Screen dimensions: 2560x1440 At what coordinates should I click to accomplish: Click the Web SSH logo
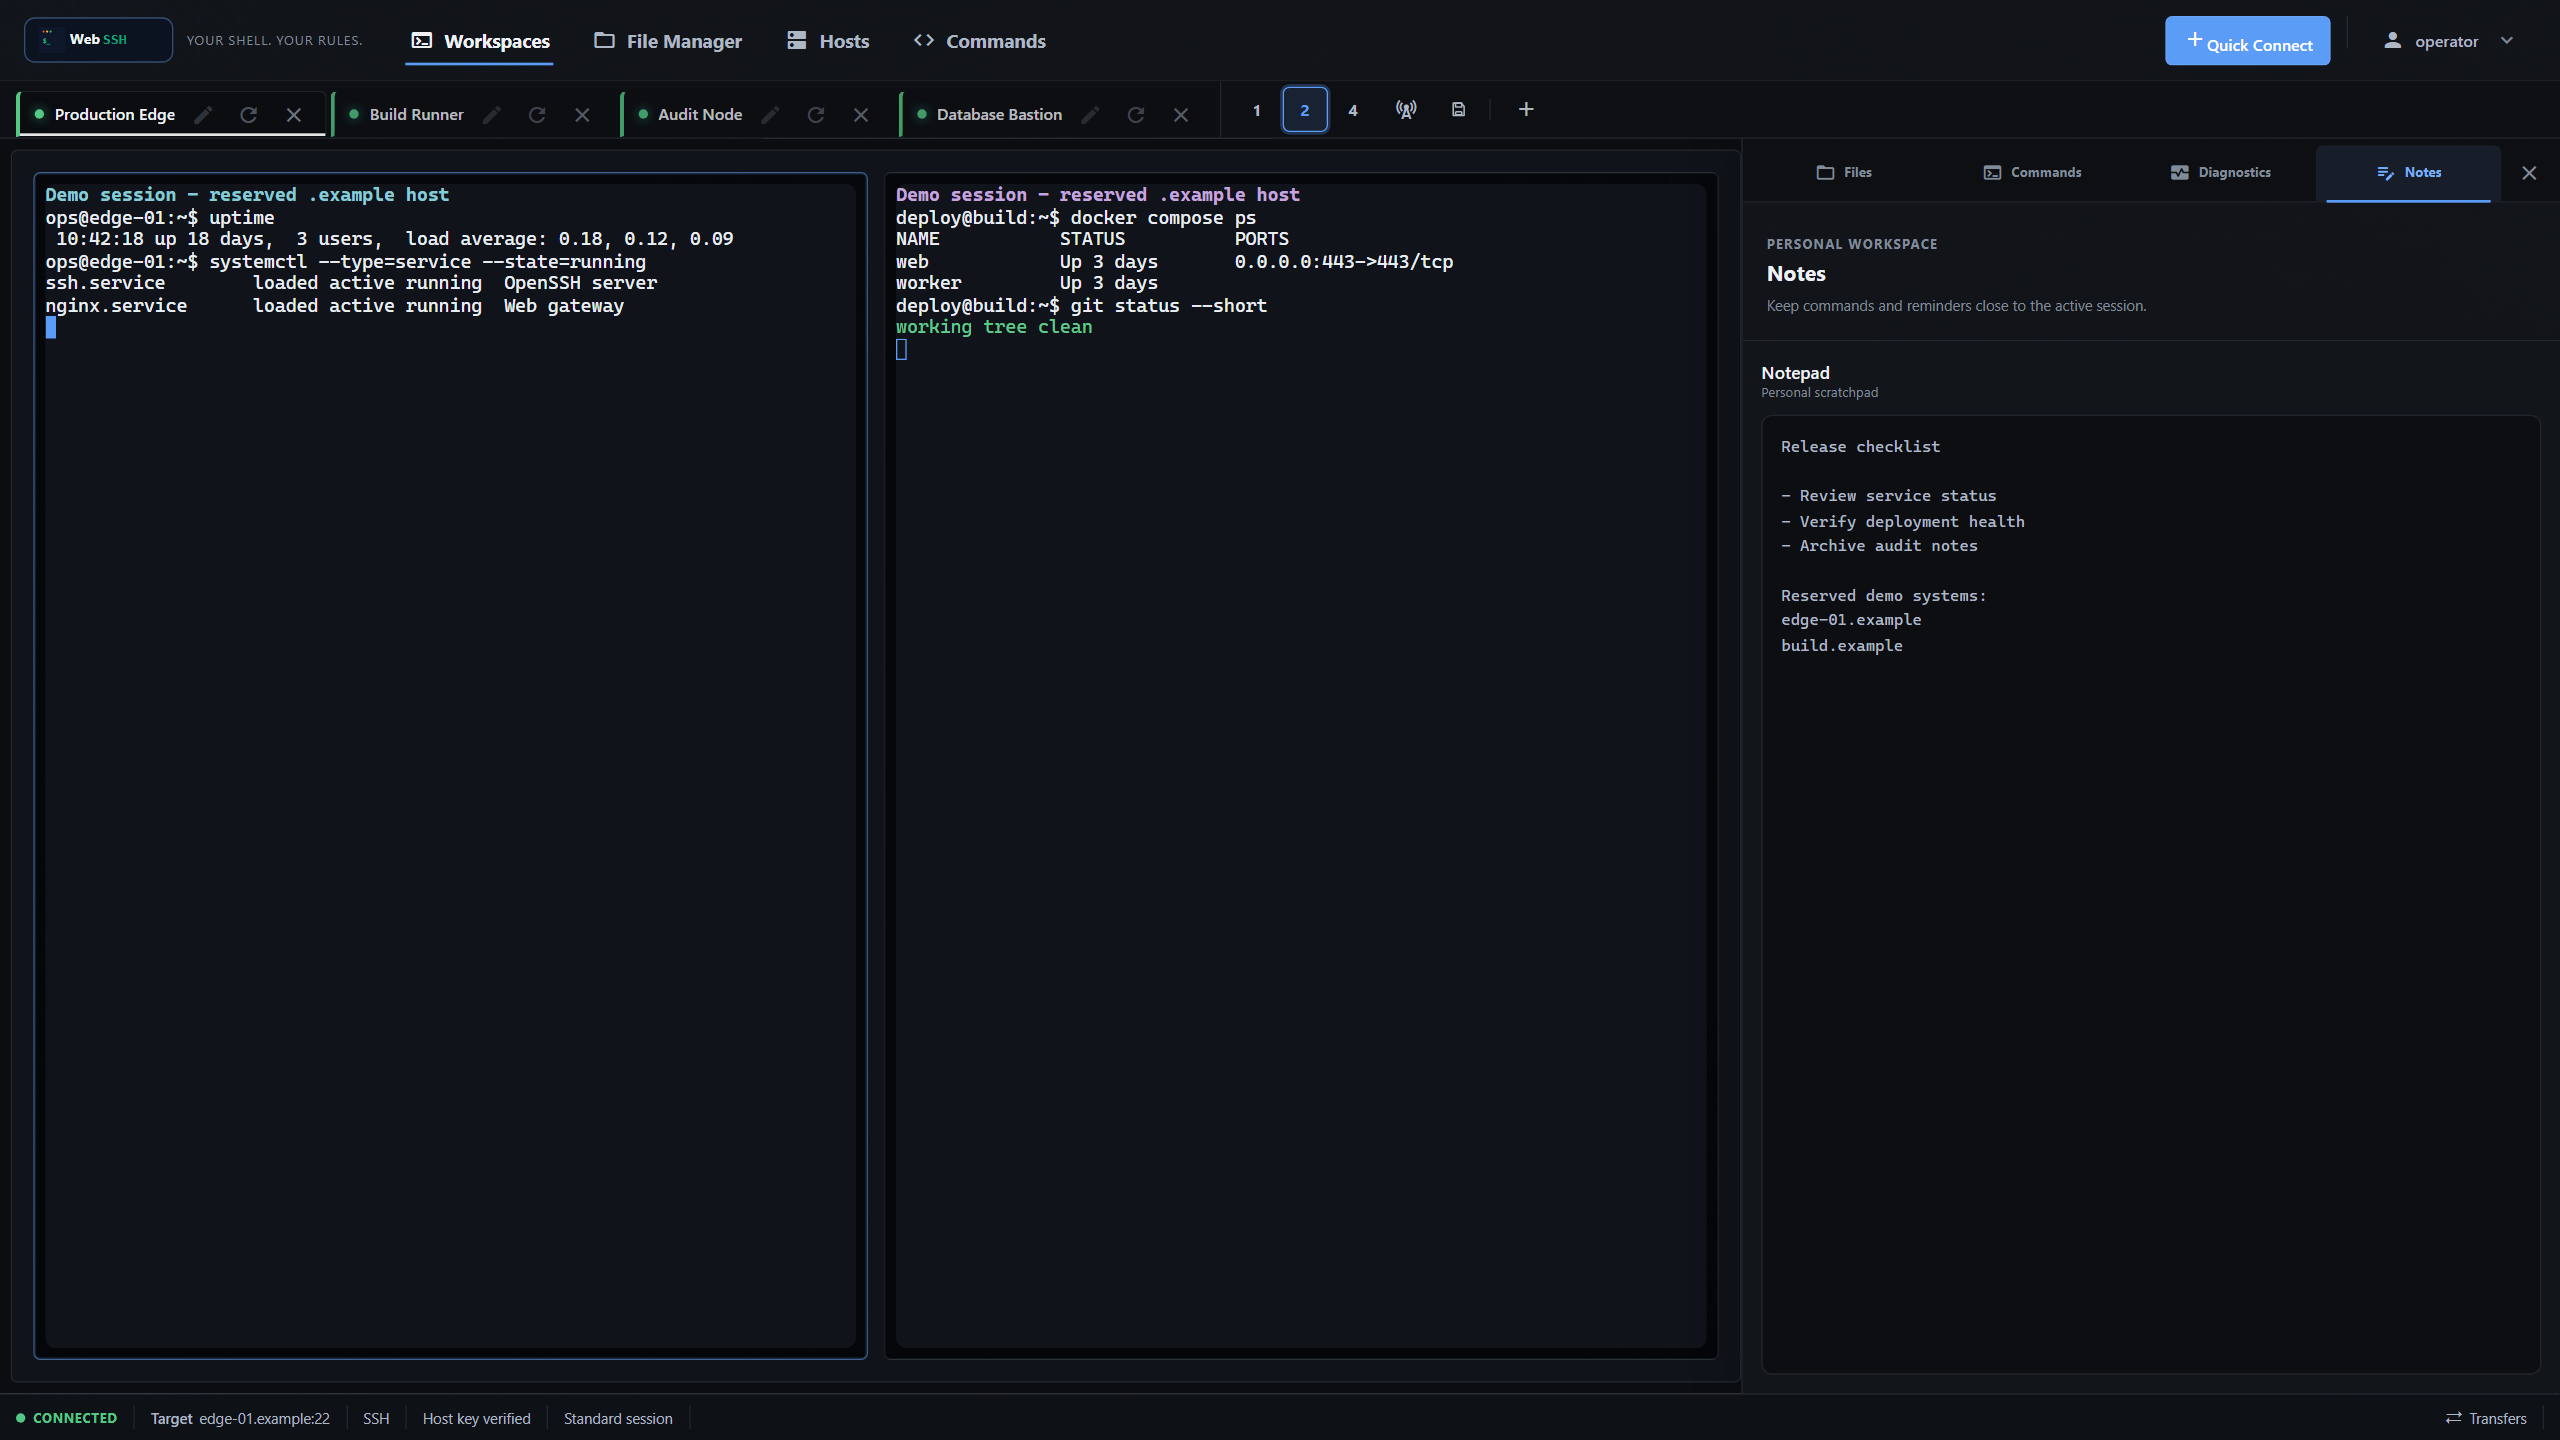tap(98, 40)
